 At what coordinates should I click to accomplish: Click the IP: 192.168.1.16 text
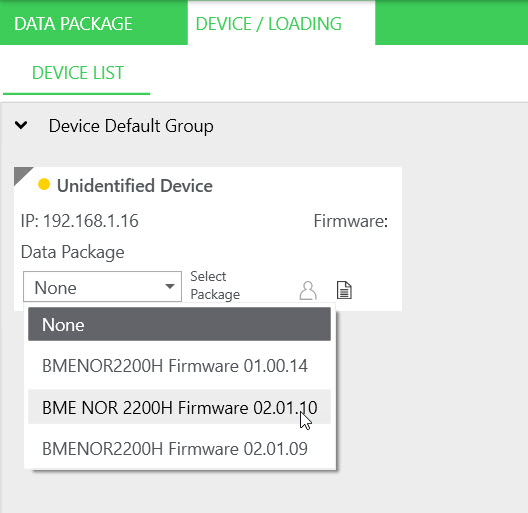tap(79, 221)
